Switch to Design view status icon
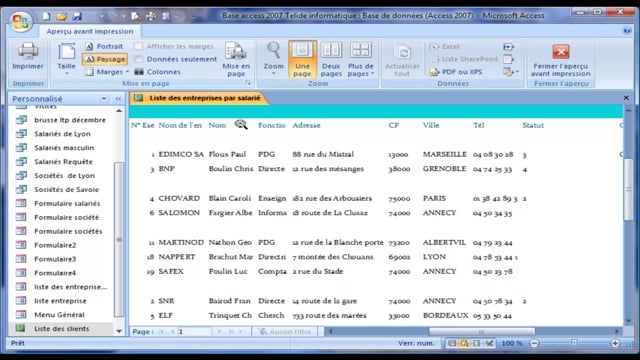Screen dimensions: 640x360 point(489,343)
